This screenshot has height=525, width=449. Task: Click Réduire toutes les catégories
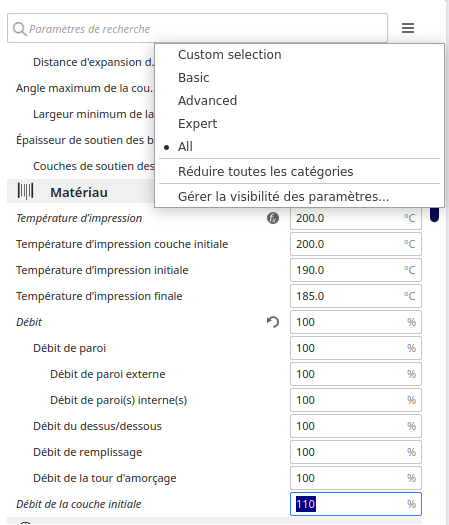click(299, 171)
